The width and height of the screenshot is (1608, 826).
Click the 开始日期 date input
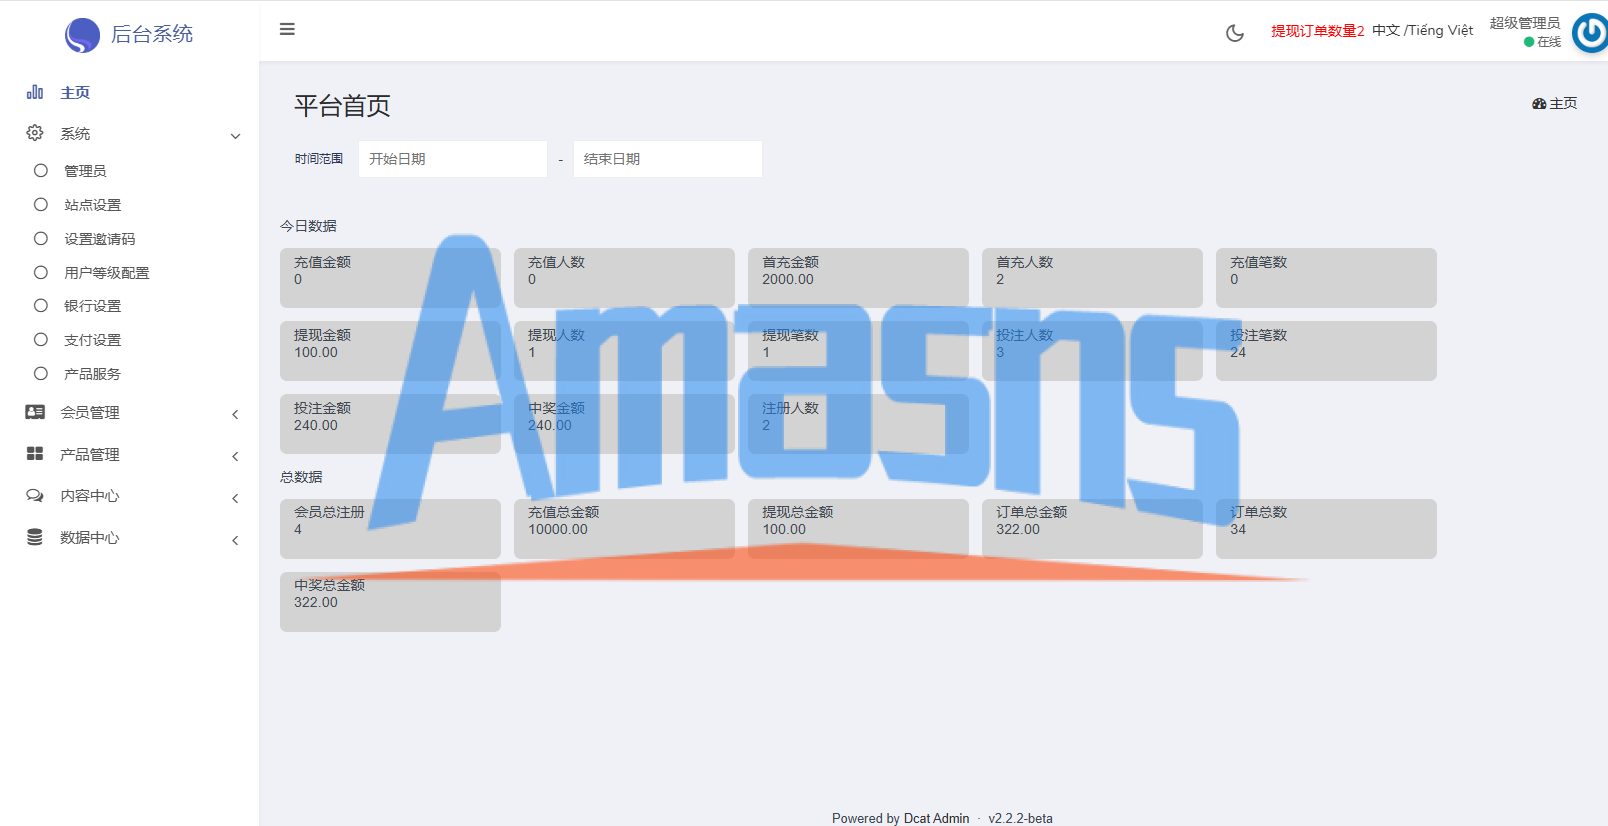[x=453, y=159]
